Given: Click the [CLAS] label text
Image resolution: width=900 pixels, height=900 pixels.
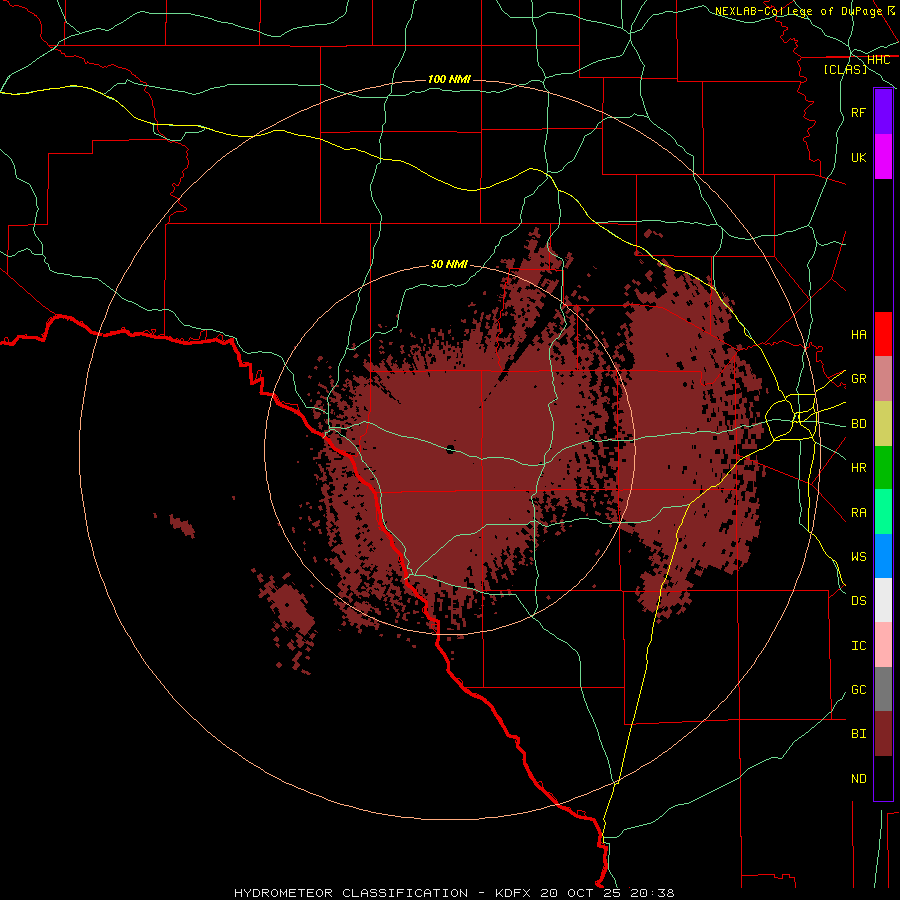Looking at the screenshot, I should click(x=845, y=70).
